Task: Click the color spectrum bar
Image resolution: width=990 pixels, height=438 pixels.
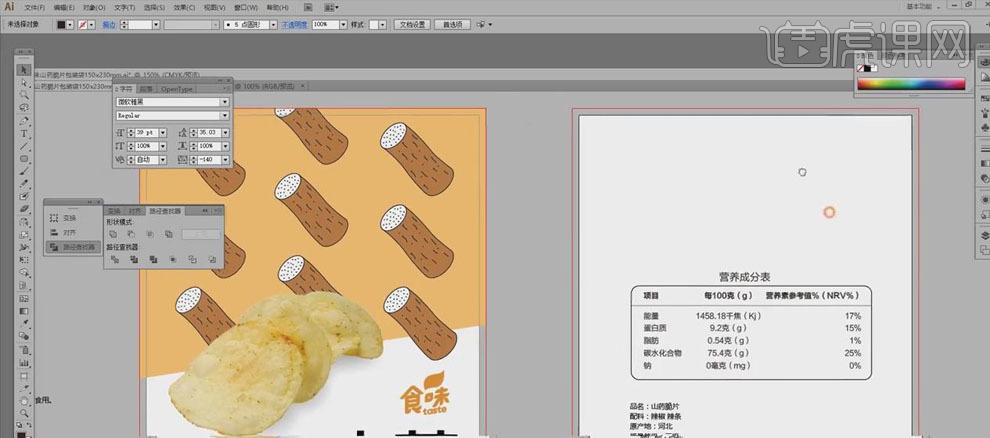Action: click(910, 84)
